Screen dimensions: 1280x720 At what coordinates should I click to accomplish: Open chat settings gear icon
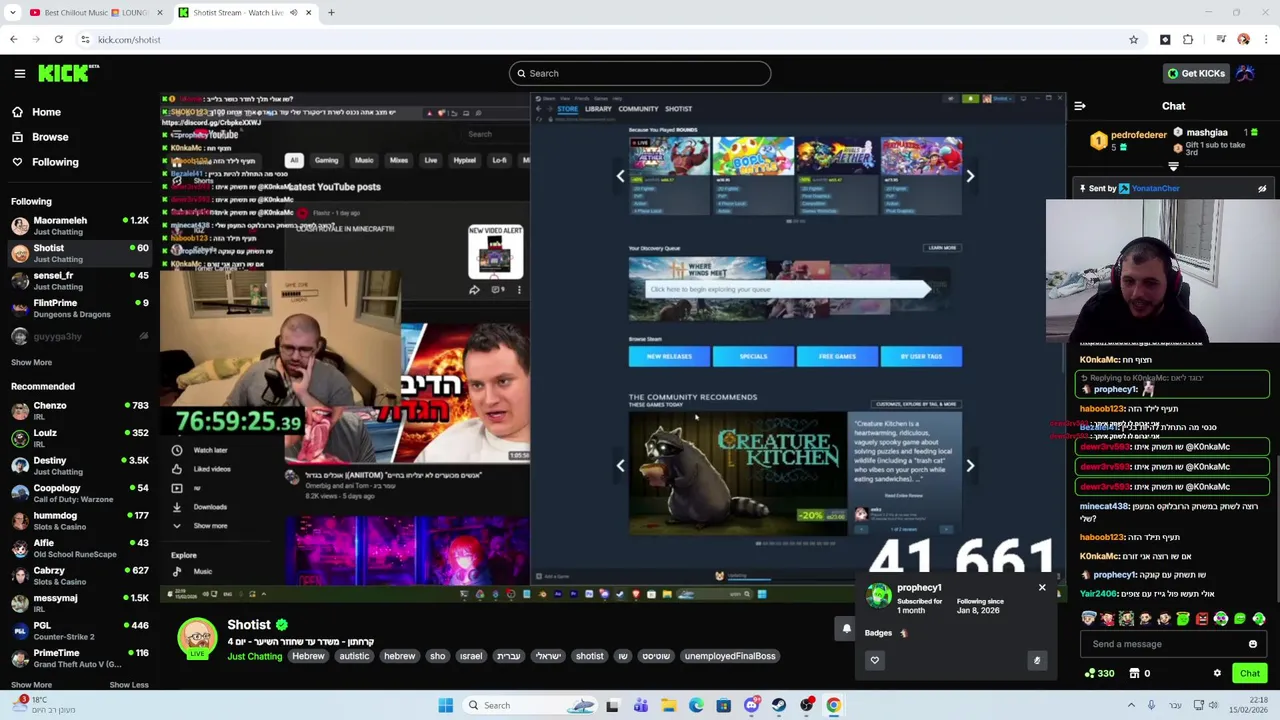(x=1217, y=674)
